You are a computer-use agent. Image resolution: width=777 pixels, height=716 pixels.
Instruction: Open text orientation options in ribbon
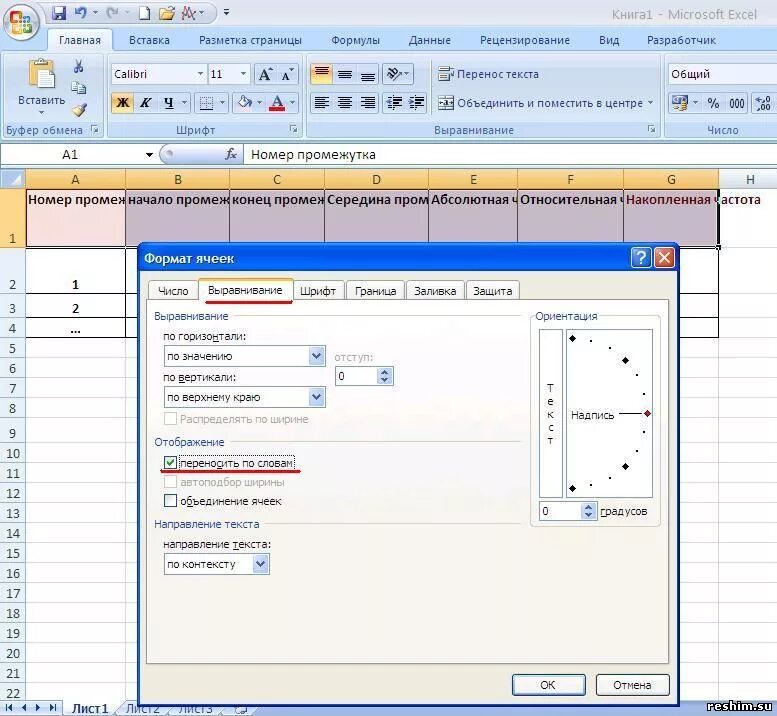pos(397,74)
